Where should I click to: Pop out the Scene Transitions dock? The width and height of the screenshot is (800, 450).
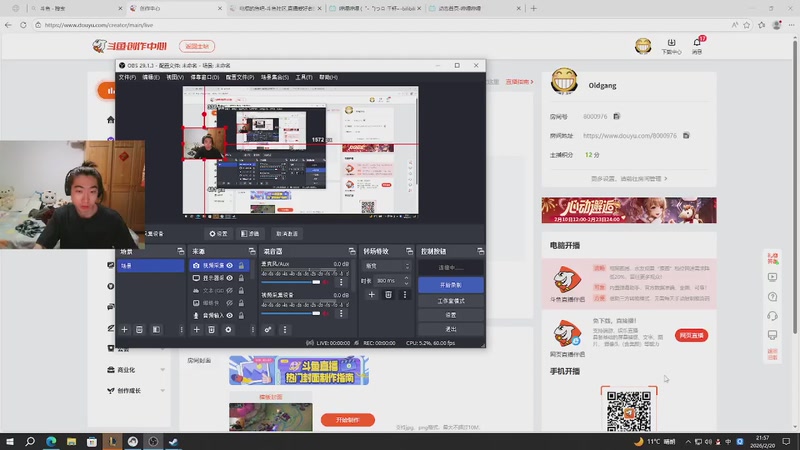[409, 251]
